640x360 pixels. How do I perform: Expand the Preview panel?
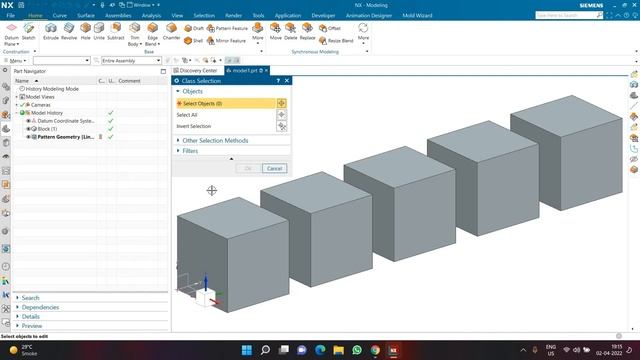click(x=18, y=326)
